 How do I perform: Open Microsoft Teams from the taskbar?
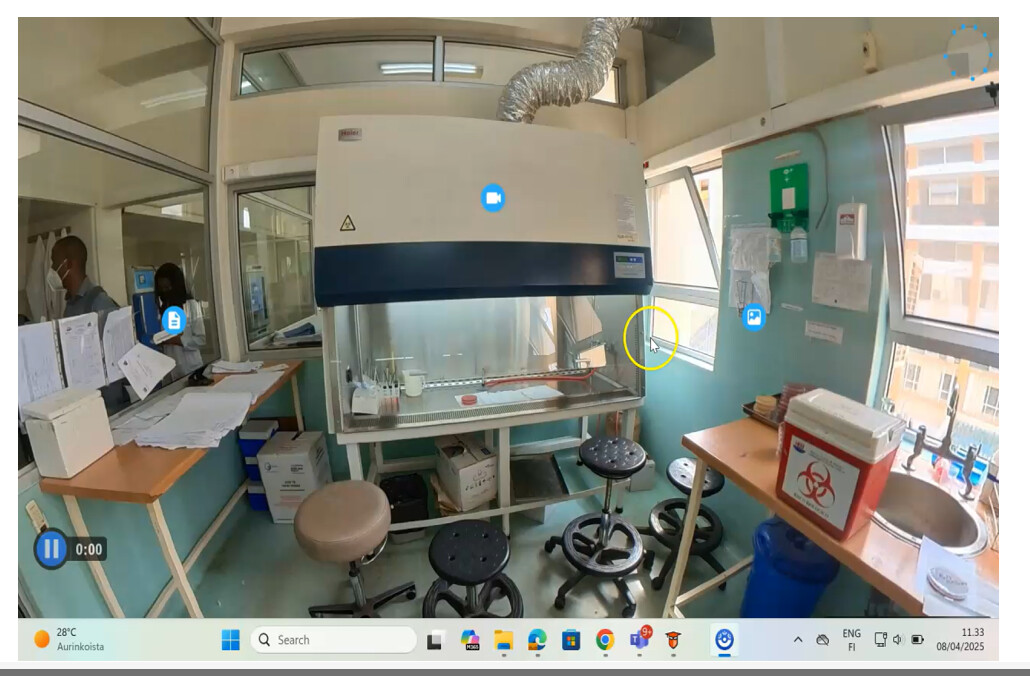coord(639,640)
